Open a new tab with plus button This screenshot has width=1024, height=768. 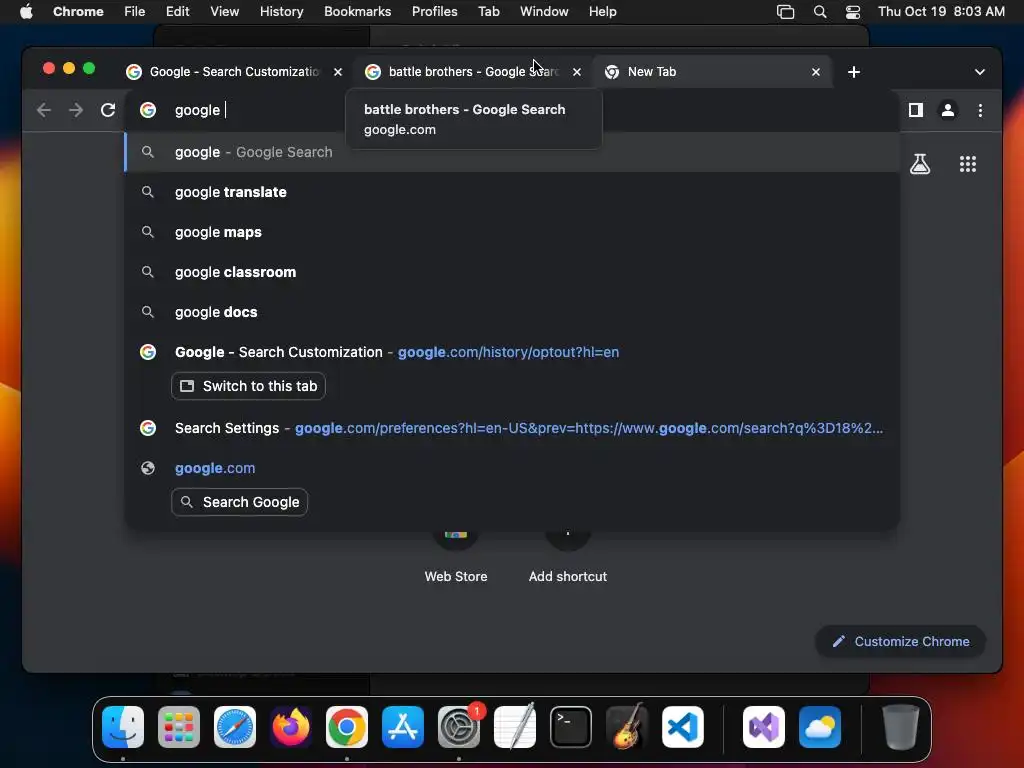click(854, 72)
